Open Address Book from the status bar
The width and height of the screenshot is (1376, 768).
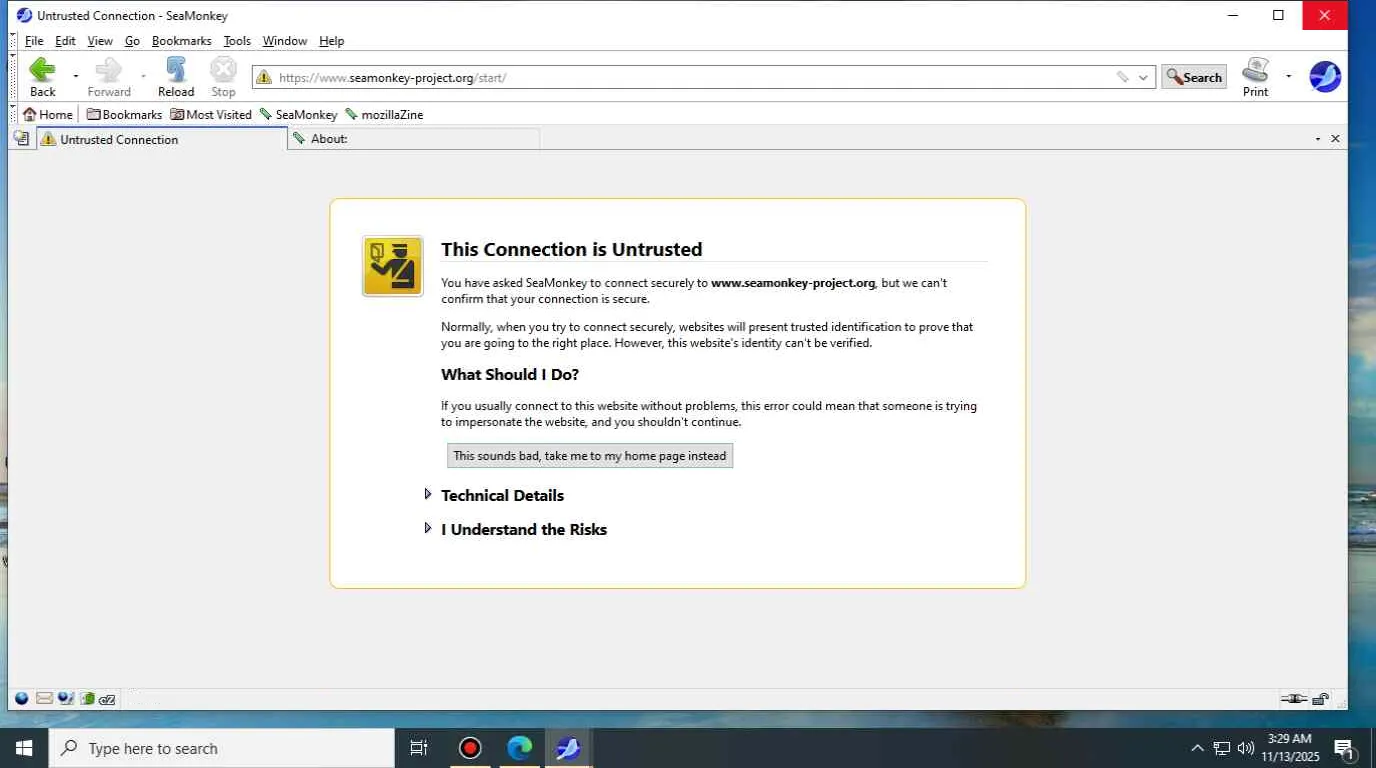coord(87,698)
